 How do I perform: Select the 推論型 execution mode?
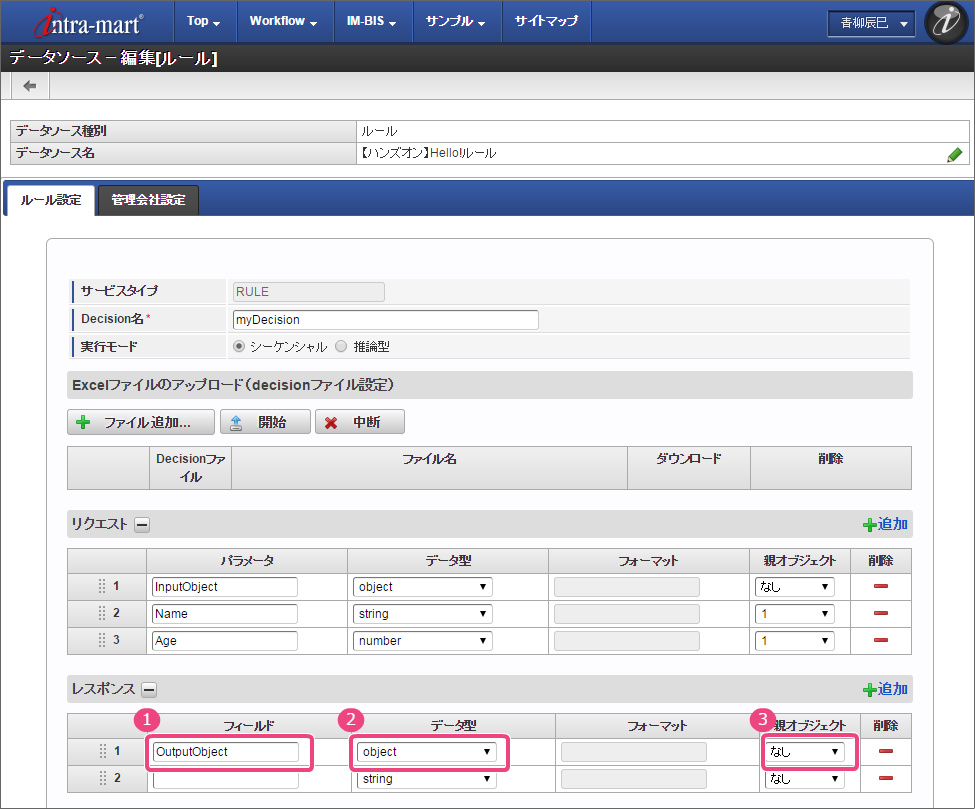coord(341,346)
